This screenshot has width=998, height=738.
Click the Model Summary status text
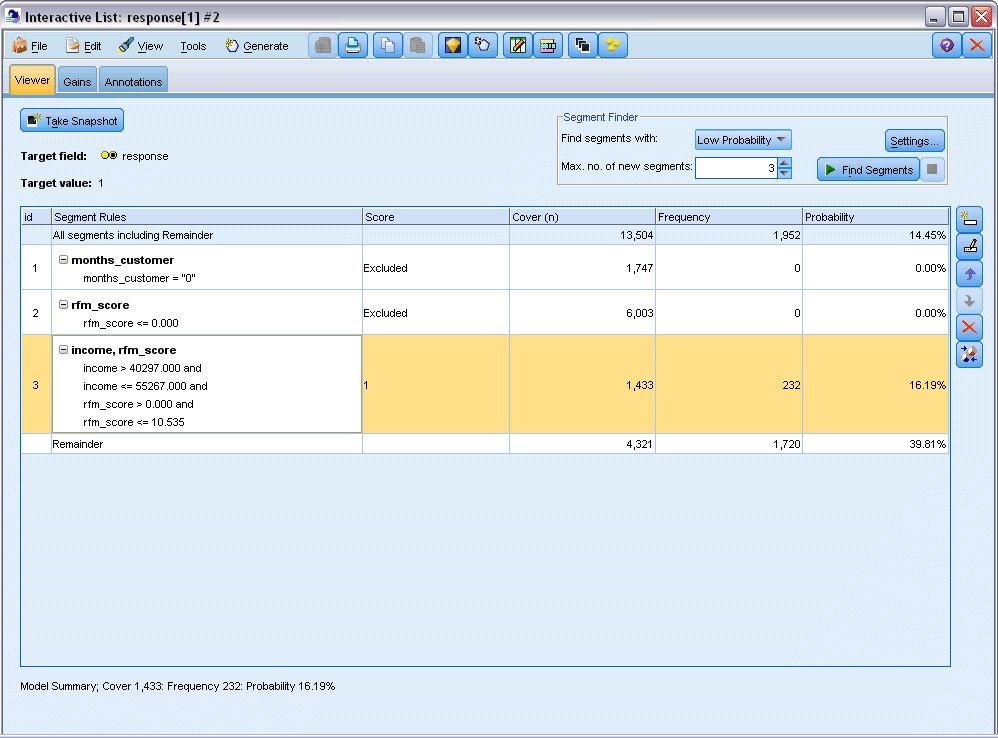coord(177,686)
